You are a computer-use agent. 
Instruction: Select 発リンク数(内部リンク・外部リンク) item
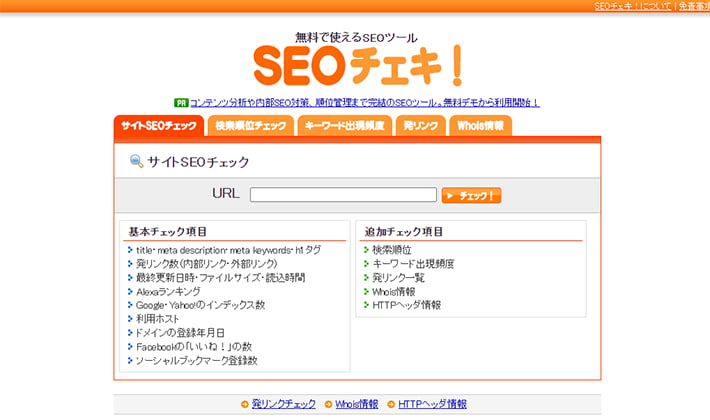coord(206,263)
